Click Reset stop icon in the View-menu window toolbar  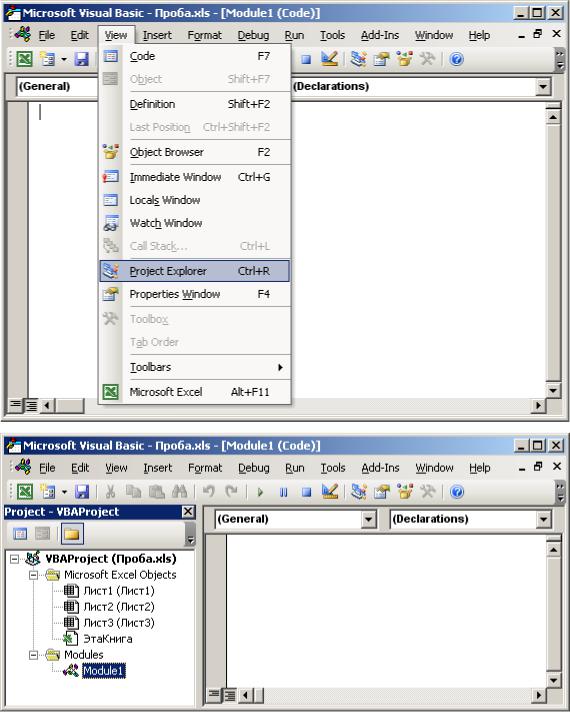tap(306, 59)
